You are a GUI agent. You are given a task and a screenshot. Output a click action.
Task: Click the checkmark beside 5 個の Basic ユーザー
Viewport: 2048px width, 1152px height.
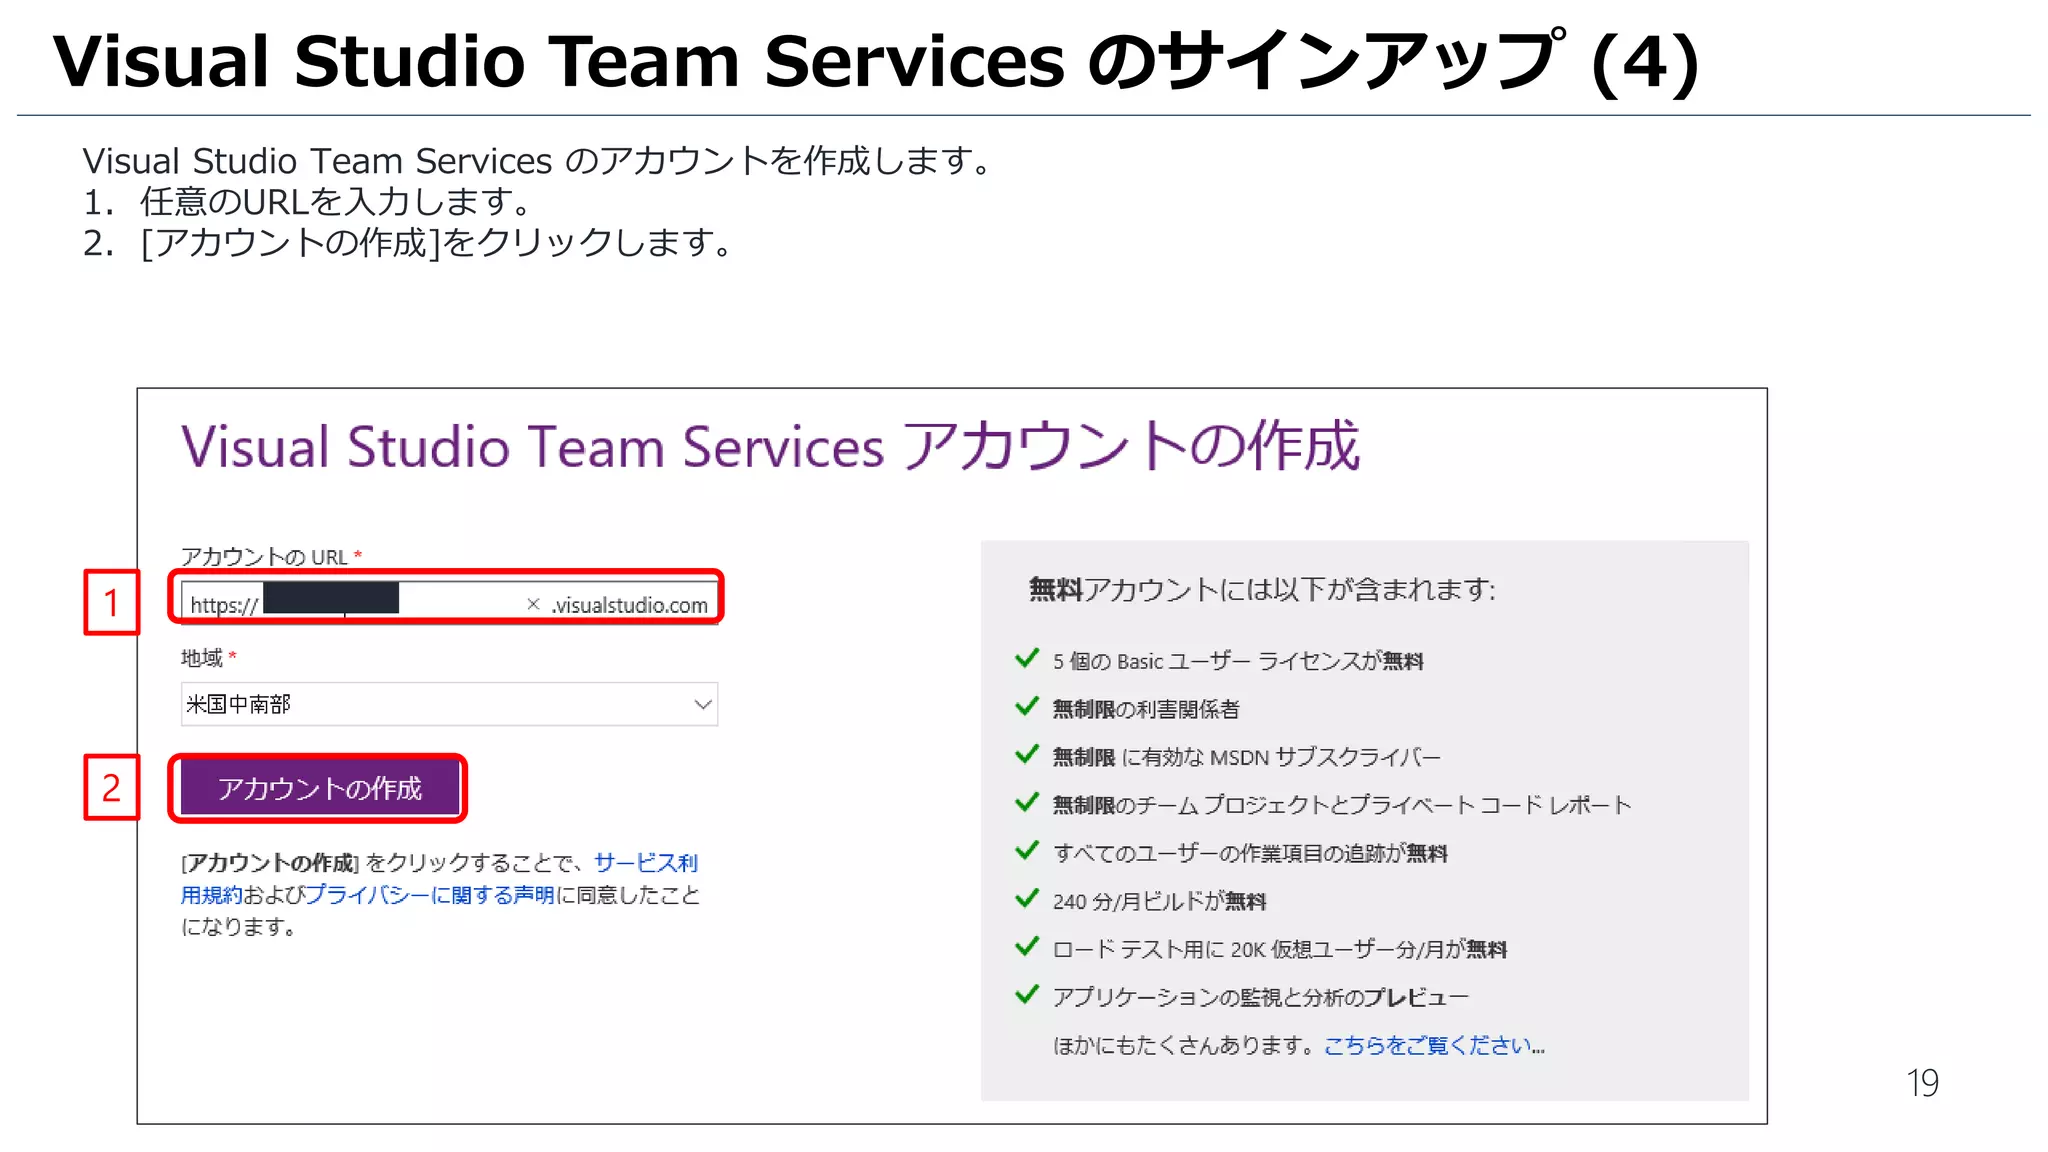coord(1027,659)
